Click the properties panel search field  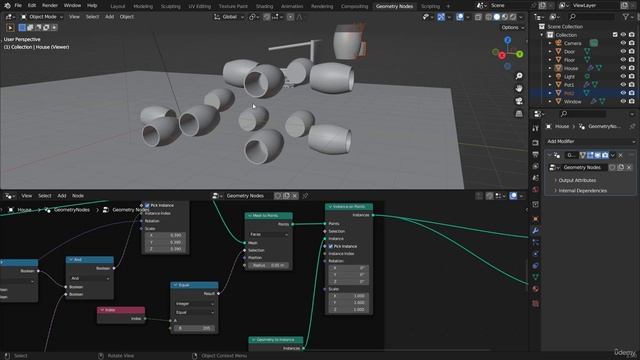tap(584, 114)
